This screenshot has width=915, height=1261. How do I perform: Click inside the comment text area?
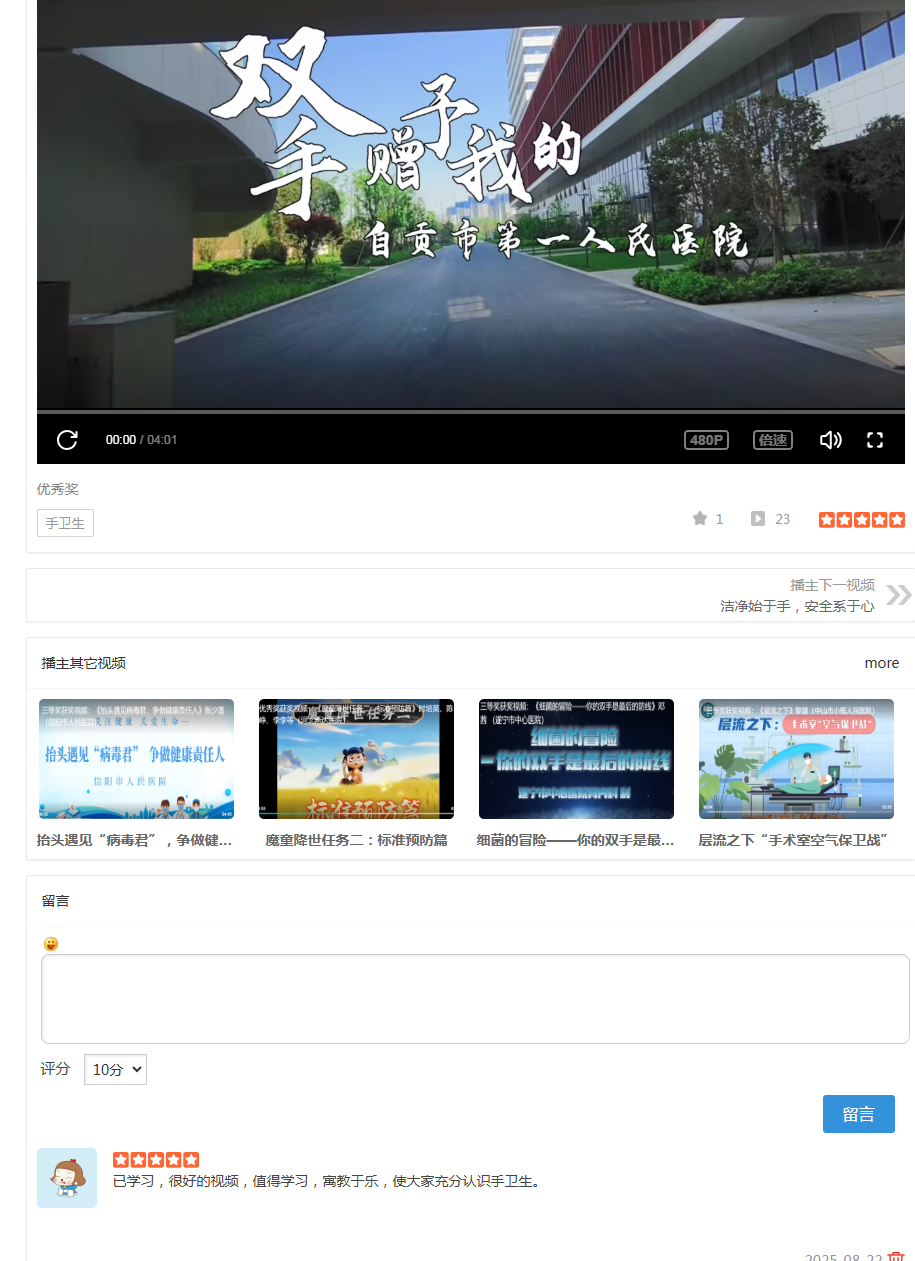pyautogui.click(x=475, y=998)
